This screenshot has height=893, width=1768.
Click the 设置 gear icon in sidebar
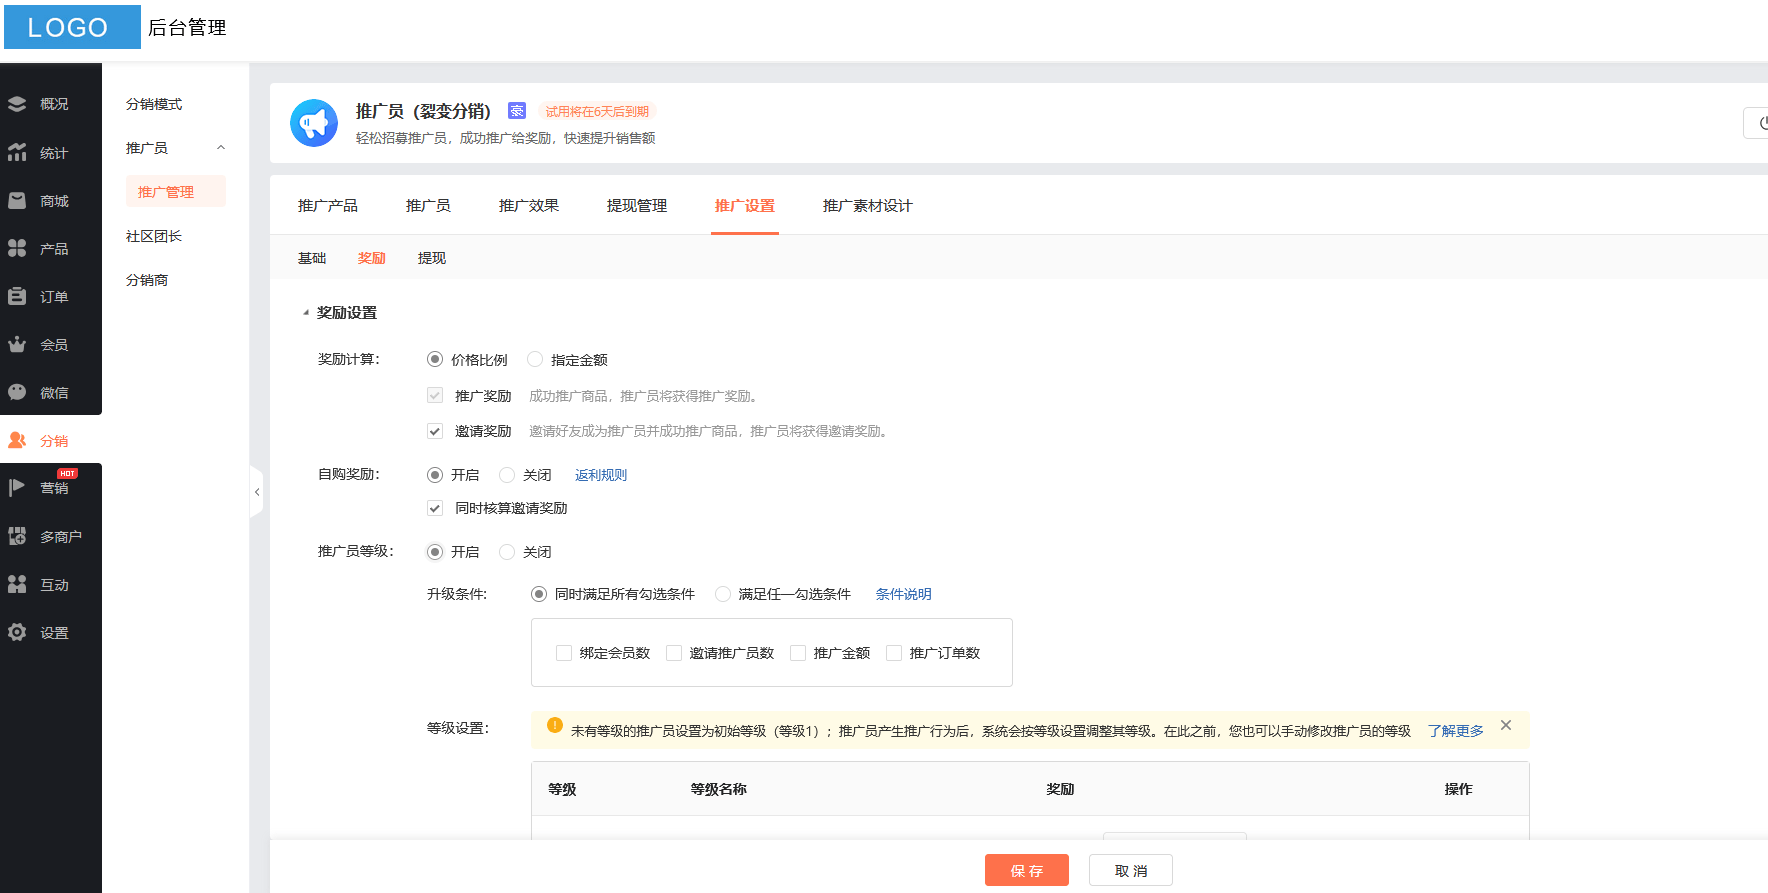17,633
